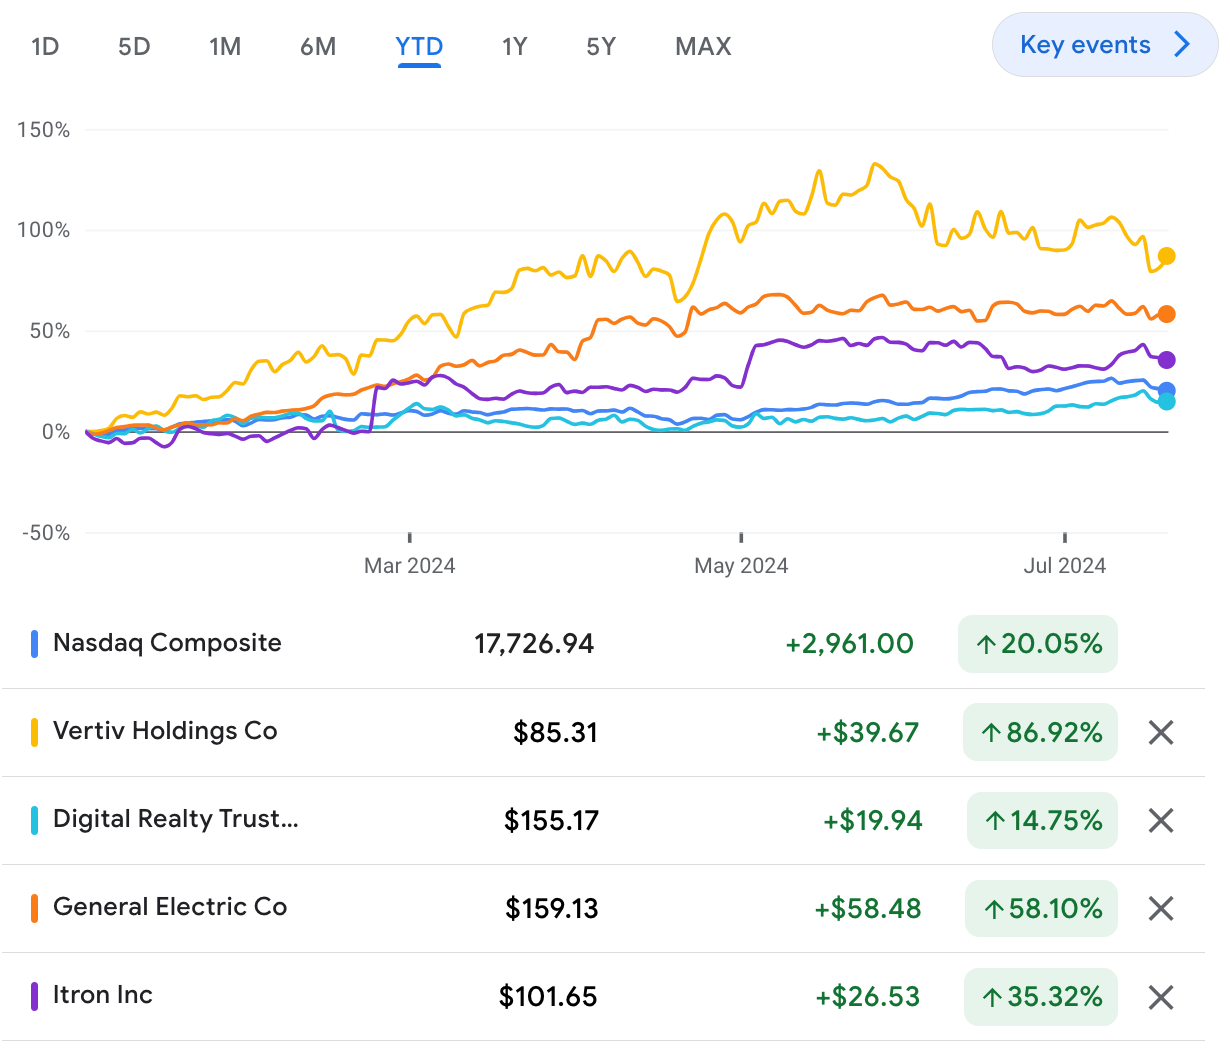The image size is (1230, 1050).
Task: Show the MAX time range
Action: pyautogui.click(x=703, y=46)
